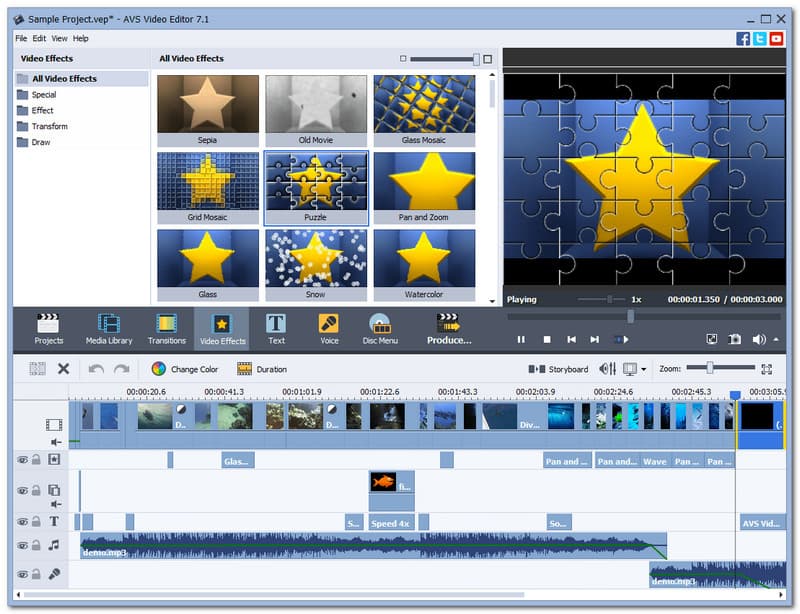Select the Speed 4x clip on timeline
Image resolution: width=800 pixels, height=614 pixels.
click(x=391, y=523)
